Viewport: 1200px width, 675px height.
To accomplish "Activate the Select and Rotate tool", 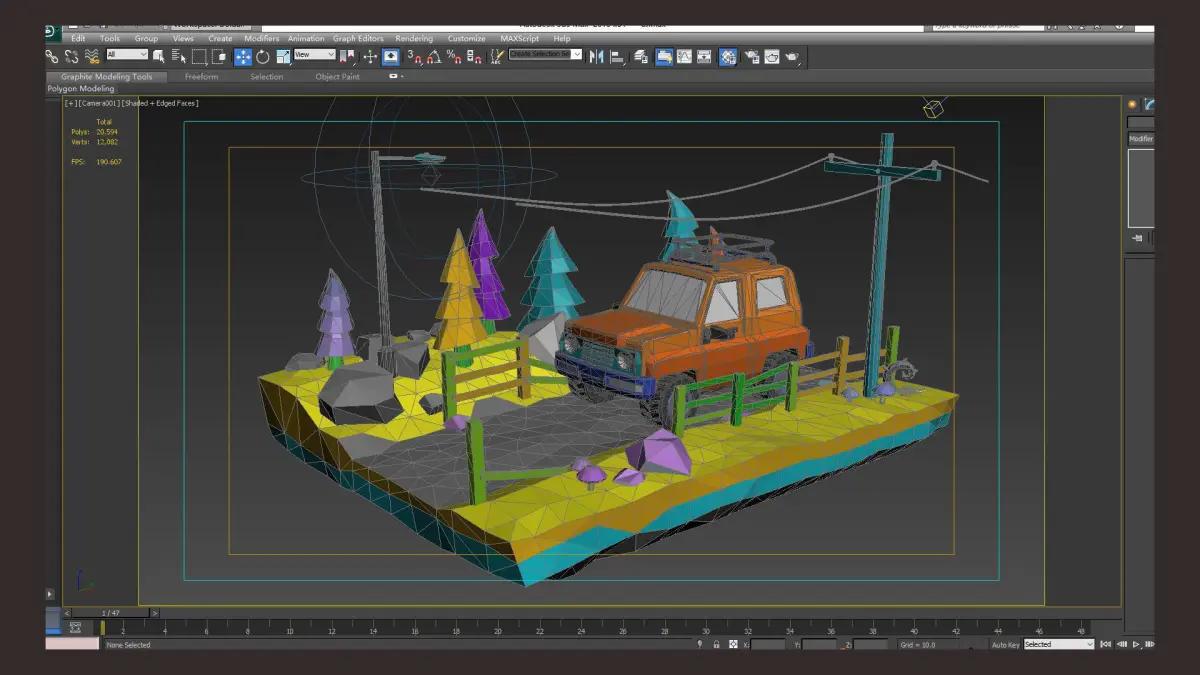I will tap(263, 57).
